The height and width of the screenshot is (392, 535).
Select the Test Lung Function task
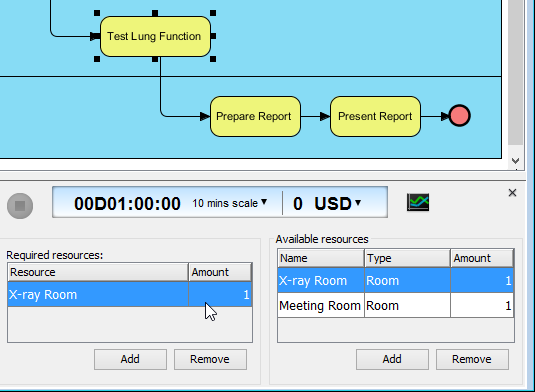pos(156,36)
